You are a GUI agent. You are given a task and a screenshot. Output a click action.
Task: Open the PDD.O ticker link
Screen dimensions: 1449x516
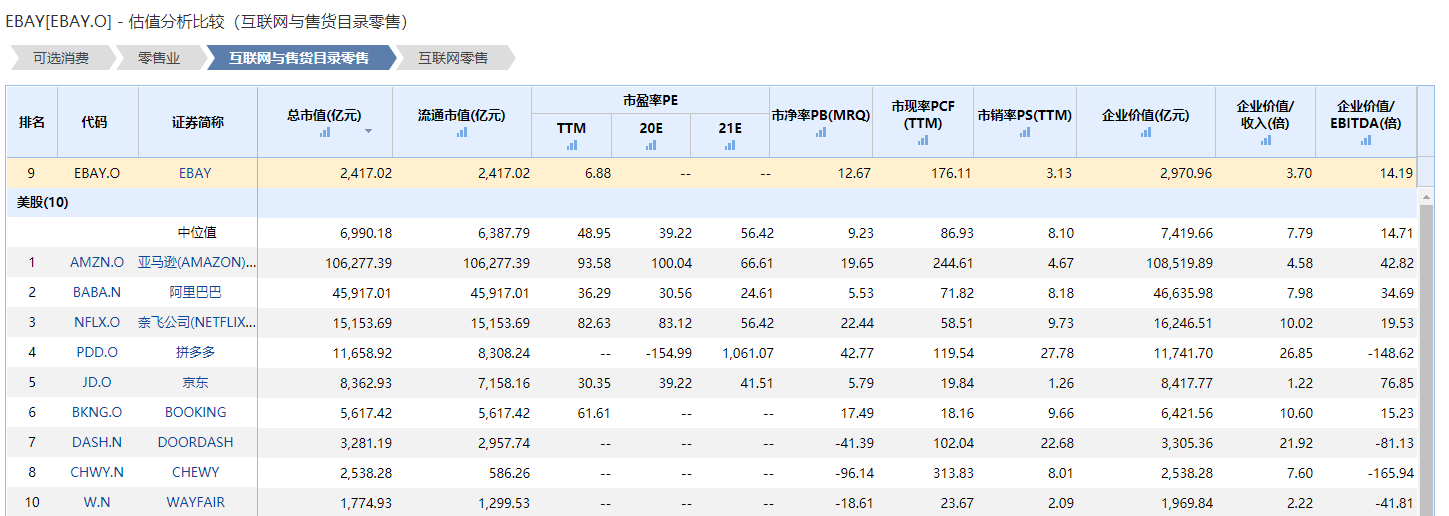pos(97,352)
